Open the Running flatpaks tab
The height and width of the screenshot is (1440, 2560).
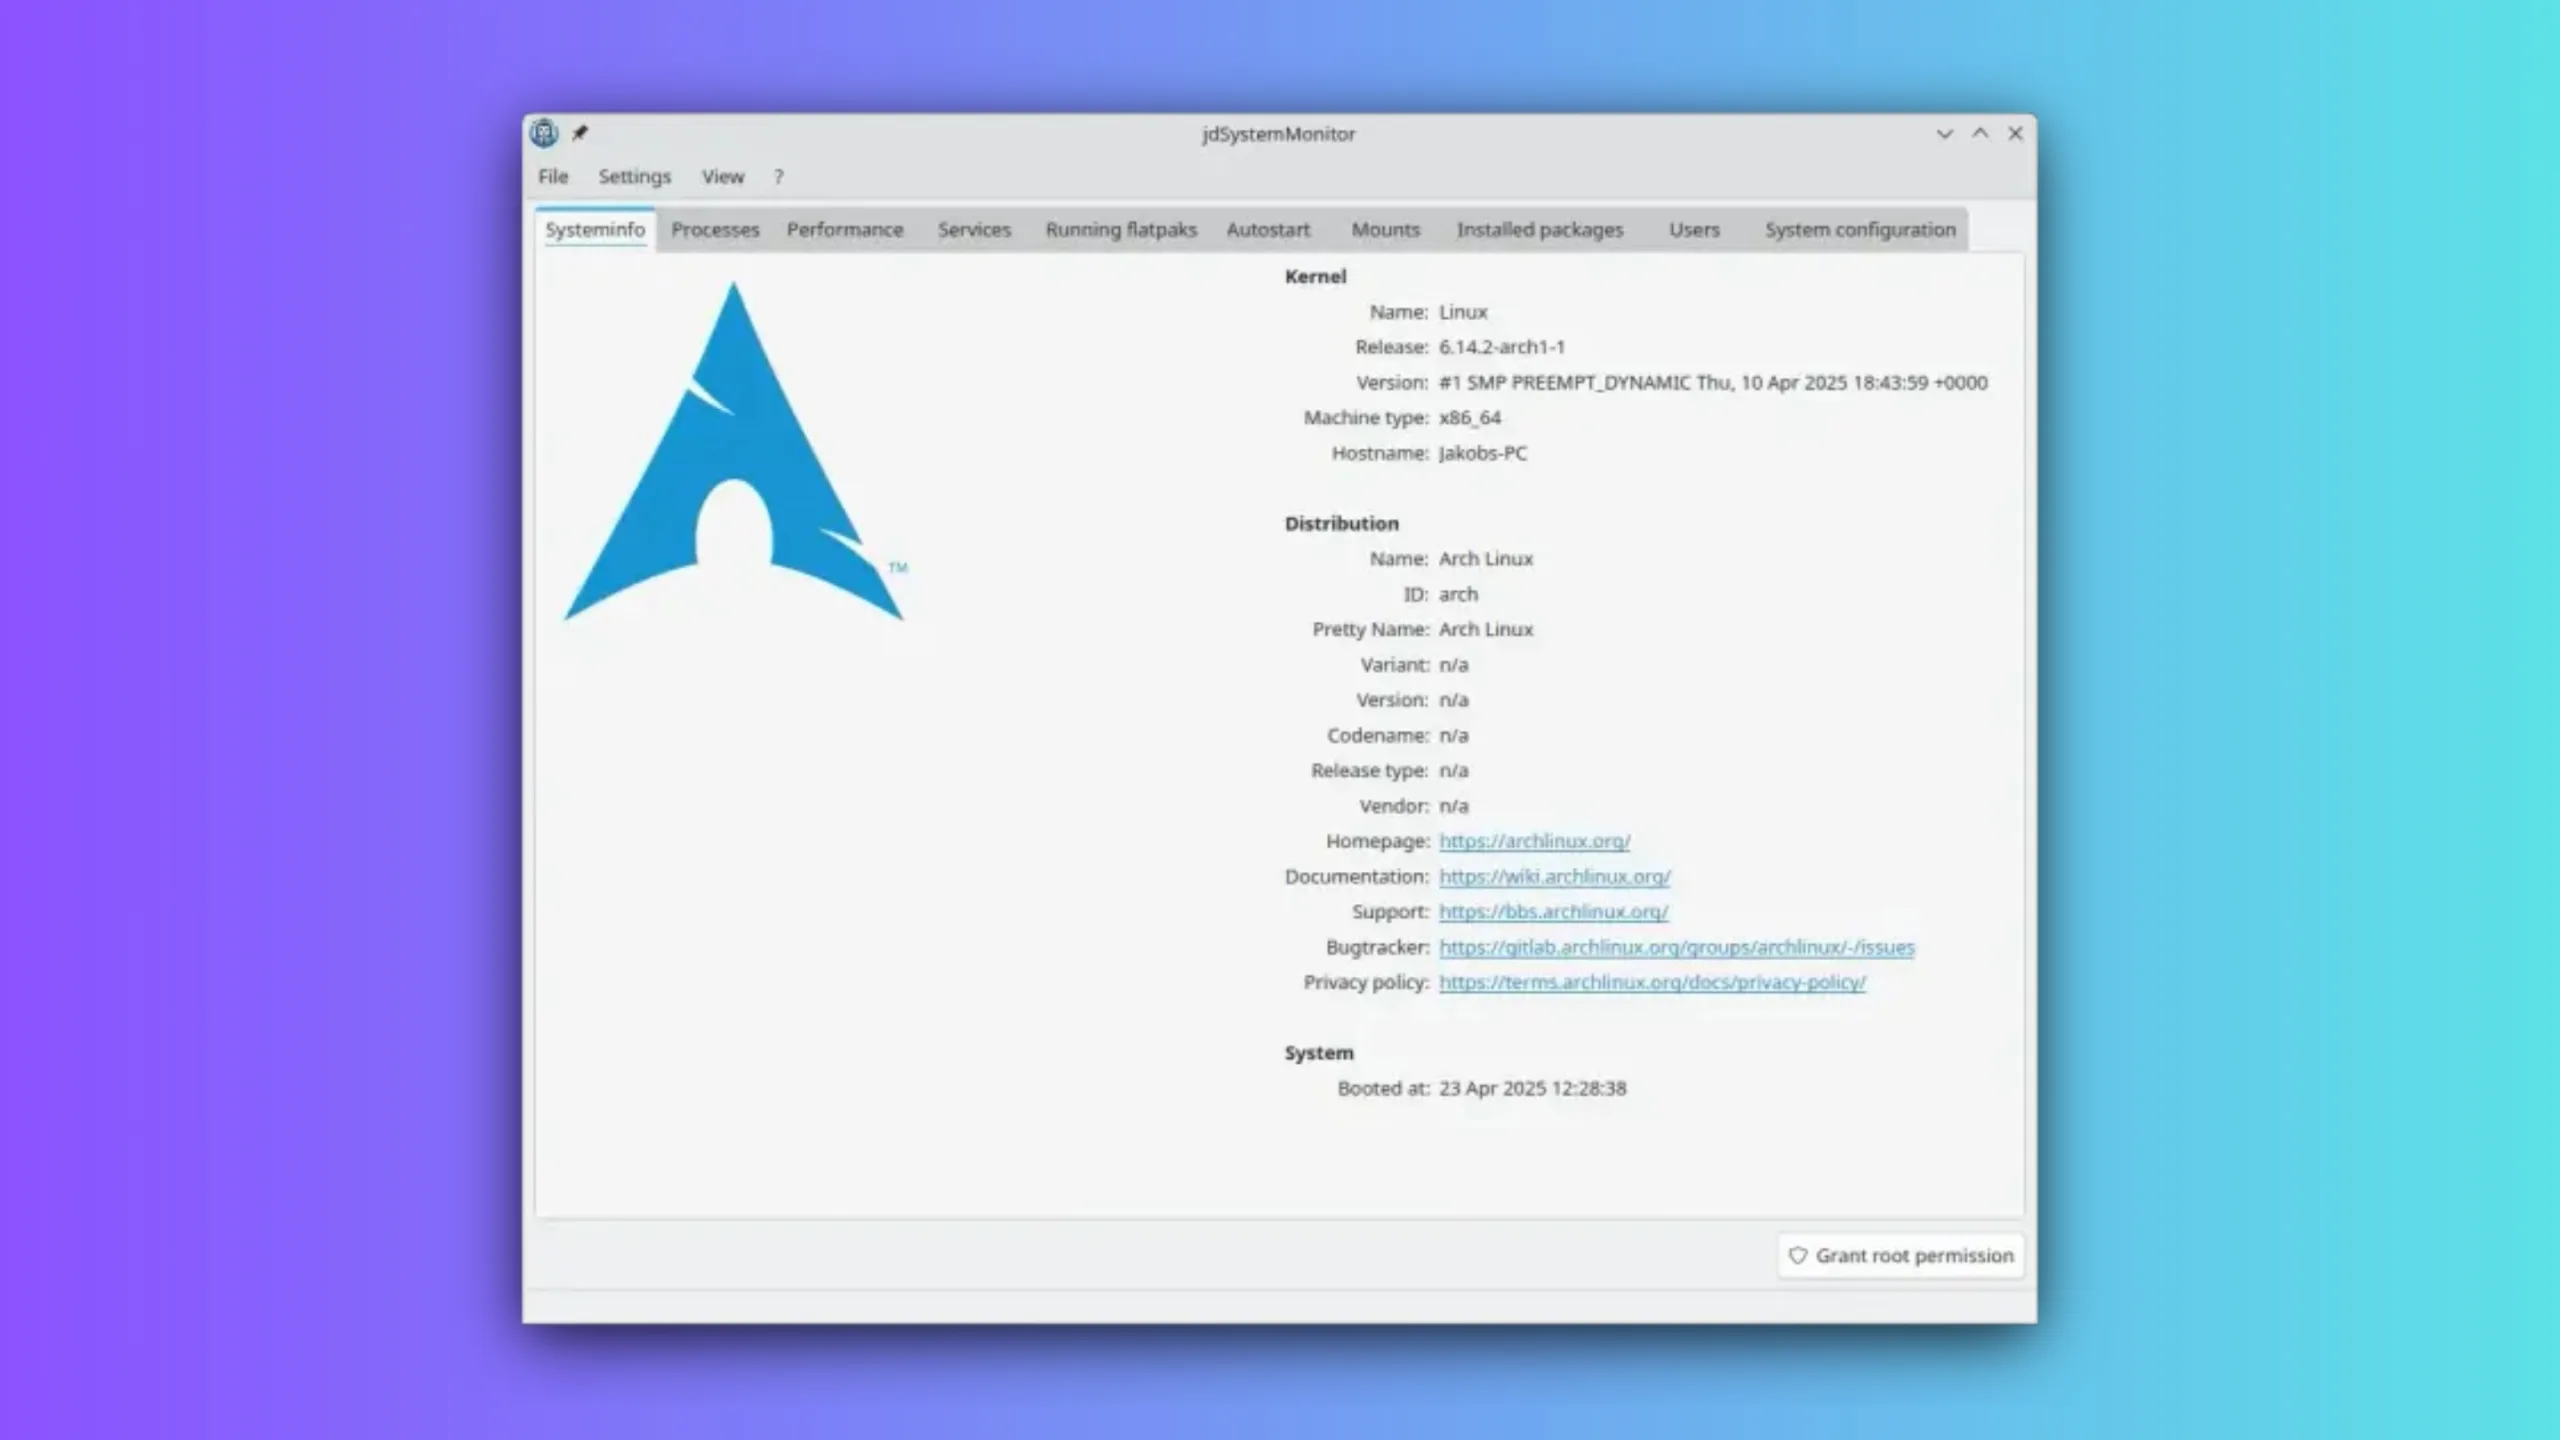click(1121, 230)
